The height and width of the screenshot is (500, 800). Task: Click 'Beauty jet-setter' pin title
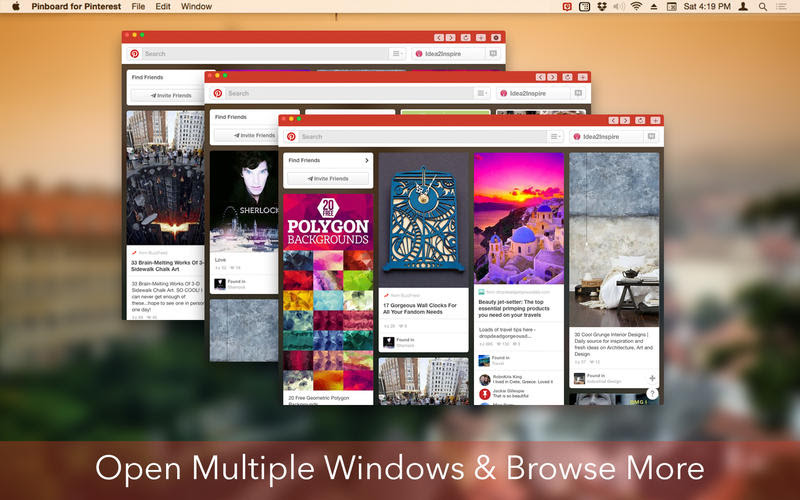[514, 309]
